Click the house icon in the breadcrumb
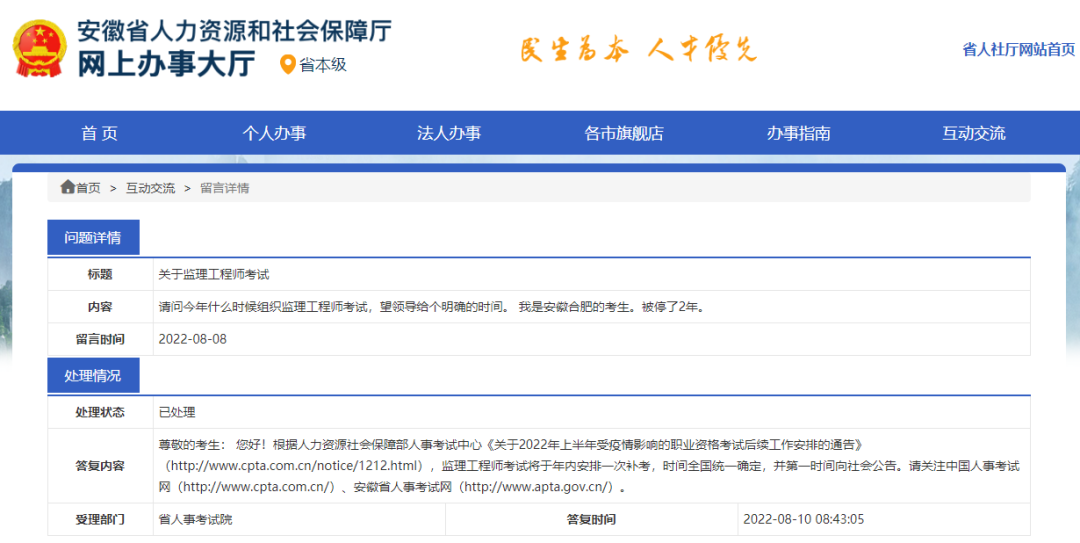1080x543 pixels. 67,187
